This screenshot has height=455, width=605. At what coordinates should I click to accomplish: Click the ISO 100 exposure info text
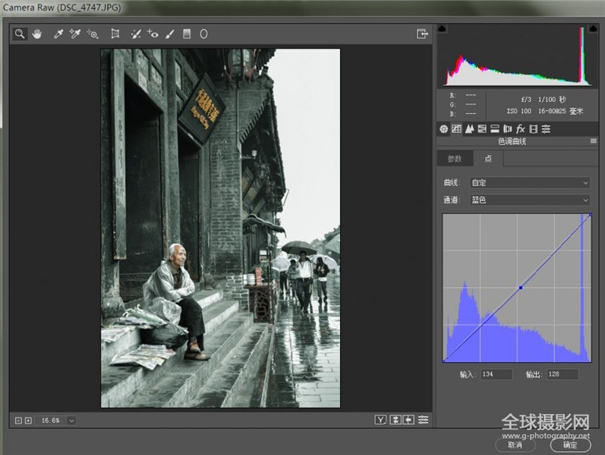coord(519,111)
